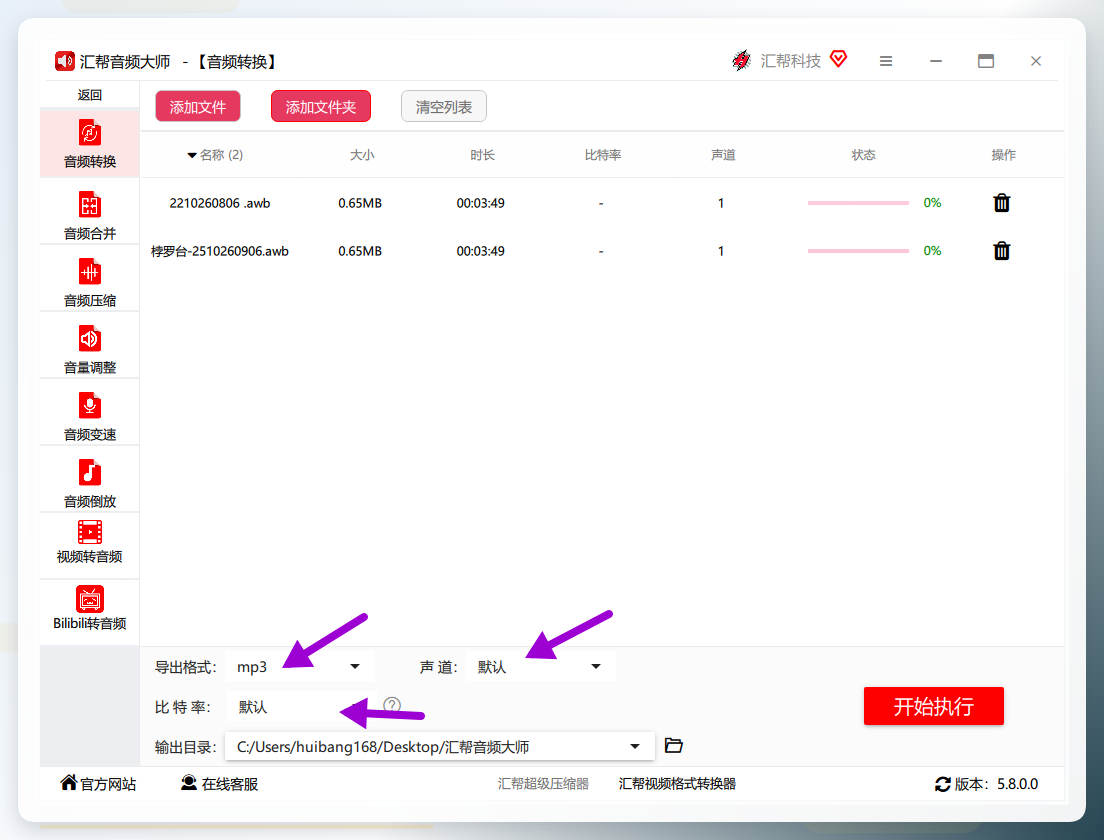
Task: Click the 时长 column header
Action: click(x=482, y=155)
